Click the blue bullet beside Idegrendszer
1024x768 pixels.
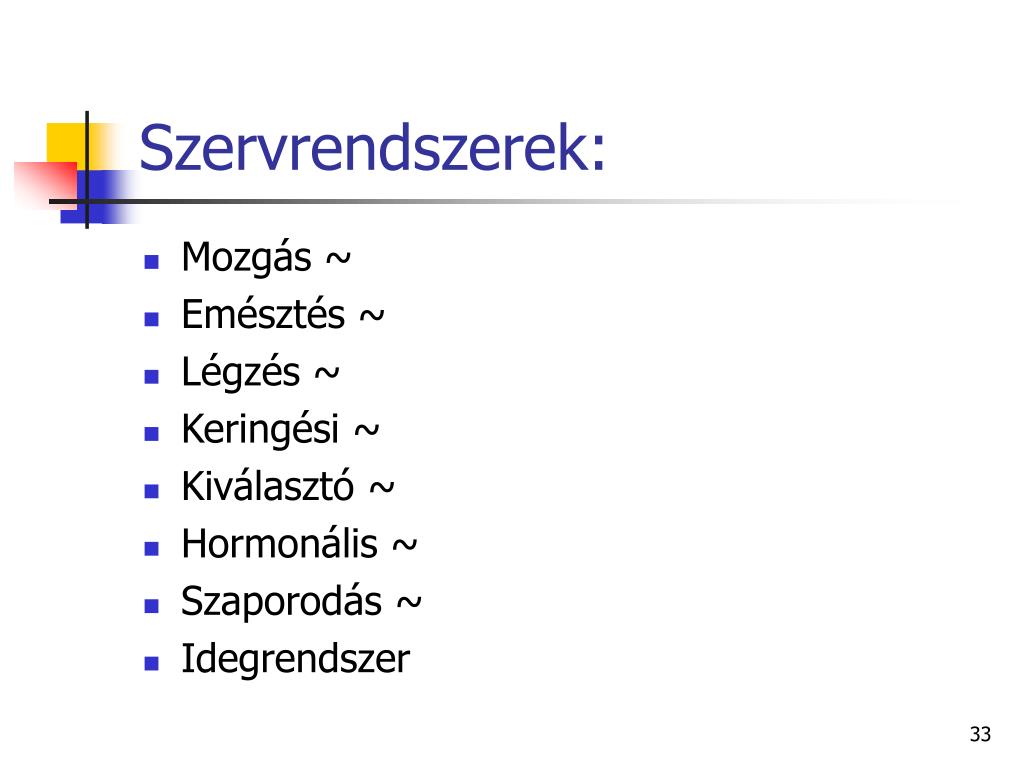(x=152, y=664)
